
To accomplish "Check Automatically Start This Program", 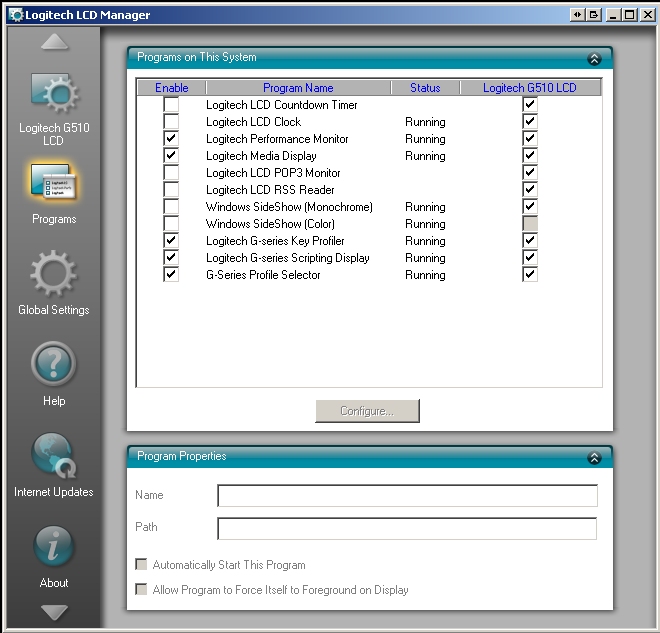I will click(x=141, y=564).
